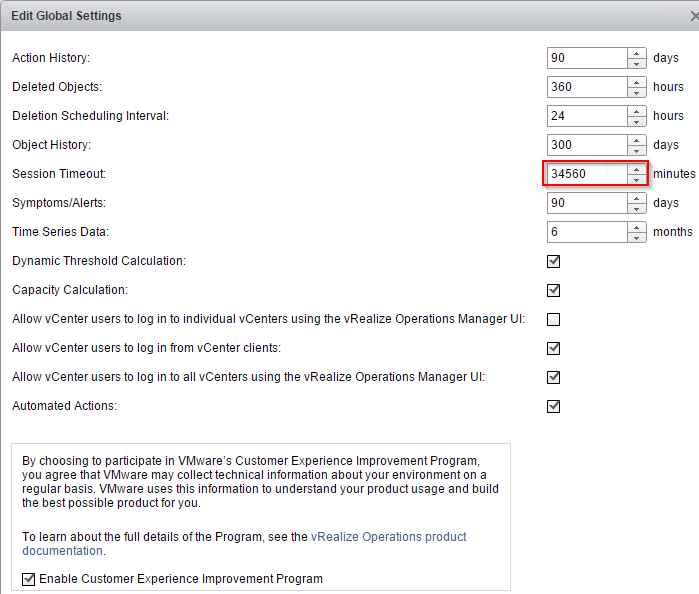Increase Time Series Data months up arrow
Screen dimensions: 699x594
pyautogui.click(x=637, y=227)
